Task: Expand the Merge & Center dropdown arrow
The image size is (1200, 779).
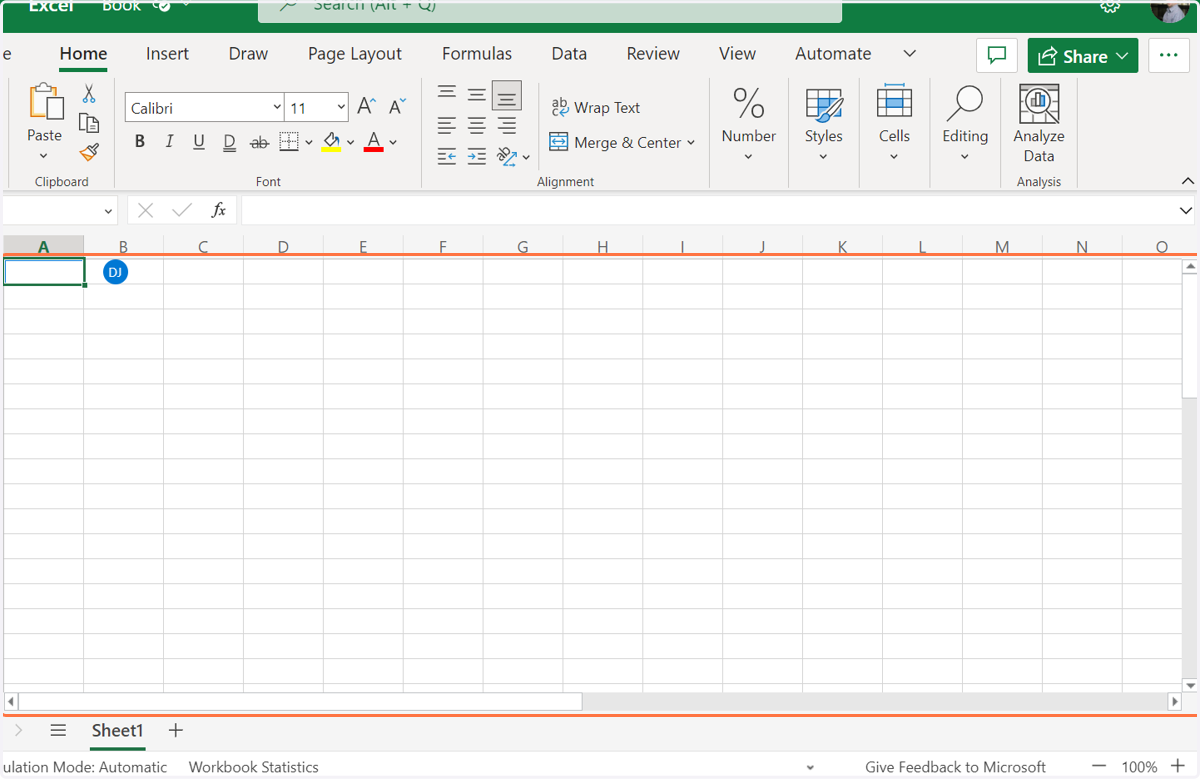Action: tap(691, 143)
